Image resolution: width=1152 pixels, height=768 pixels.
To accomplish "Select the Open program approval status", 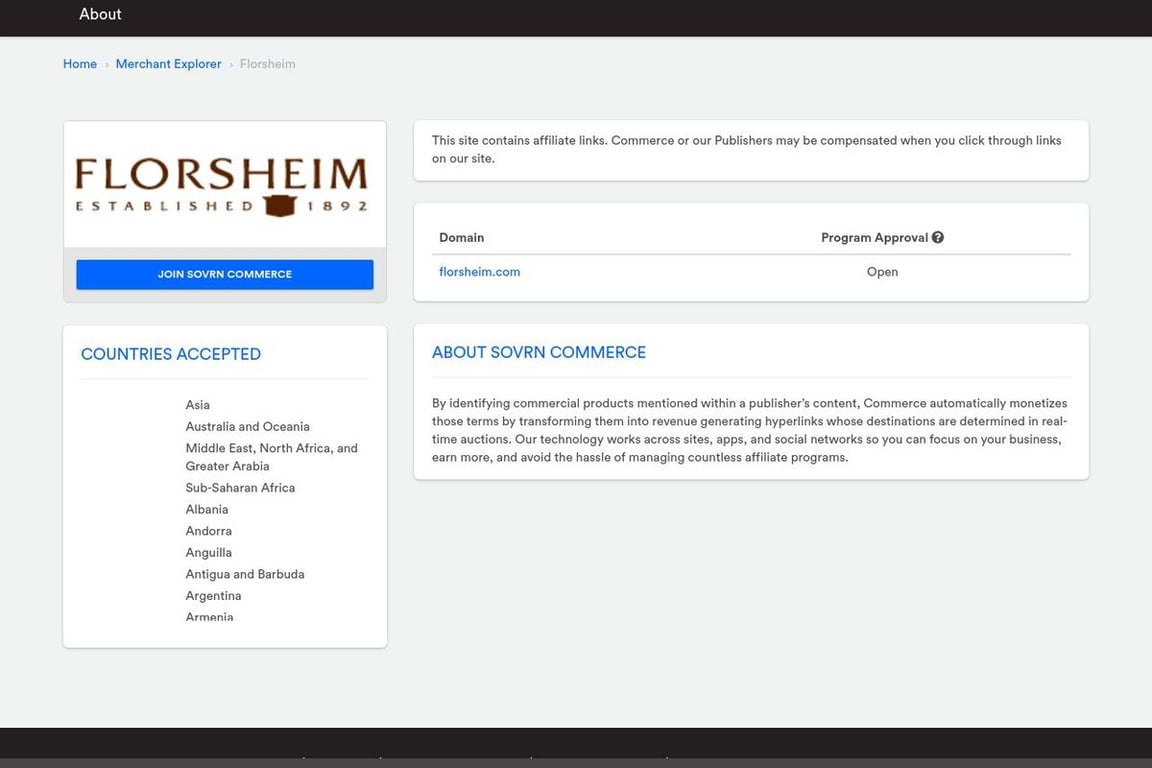I will tap(882, 272).
